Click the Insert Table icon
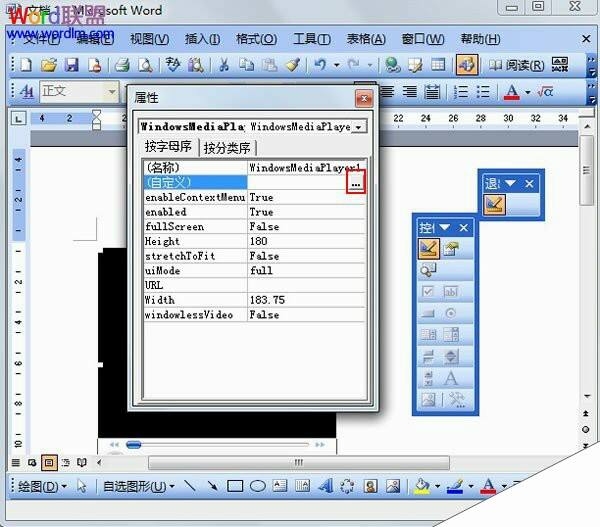The width and height of the screenshot is (600, 527). point(438,65)
